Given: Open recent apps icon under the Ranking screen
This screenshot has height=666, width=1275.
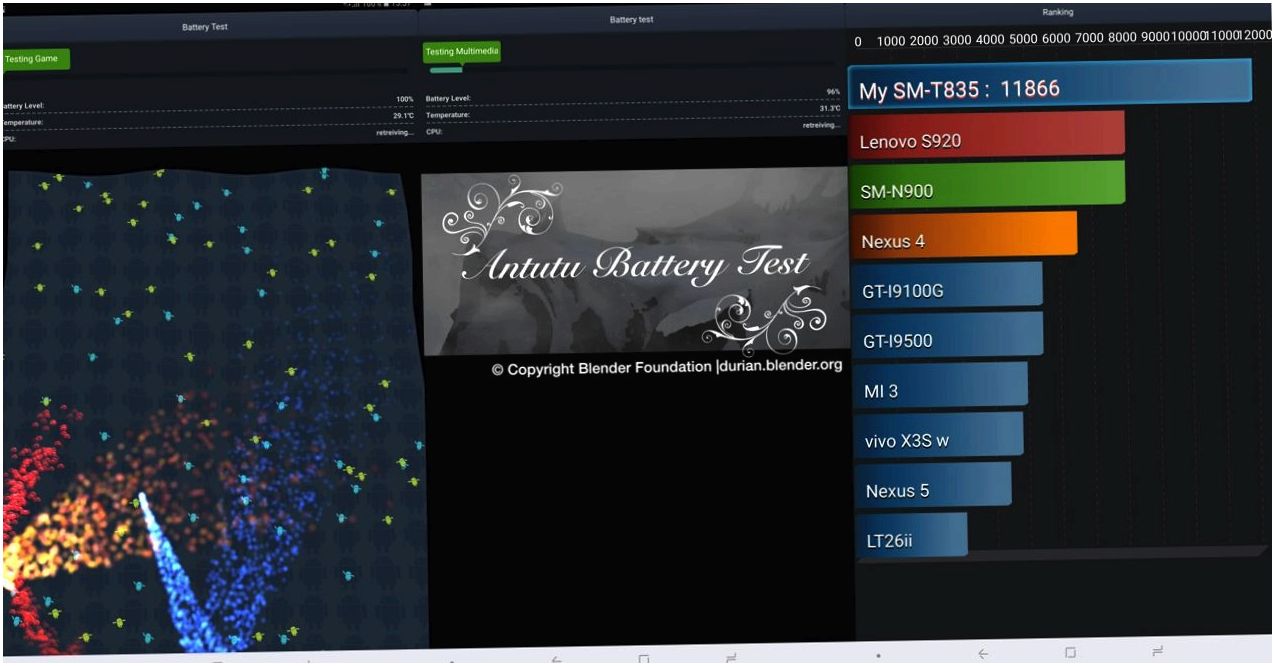Looking at the screenshot, I should click(x=1157, y=652).
